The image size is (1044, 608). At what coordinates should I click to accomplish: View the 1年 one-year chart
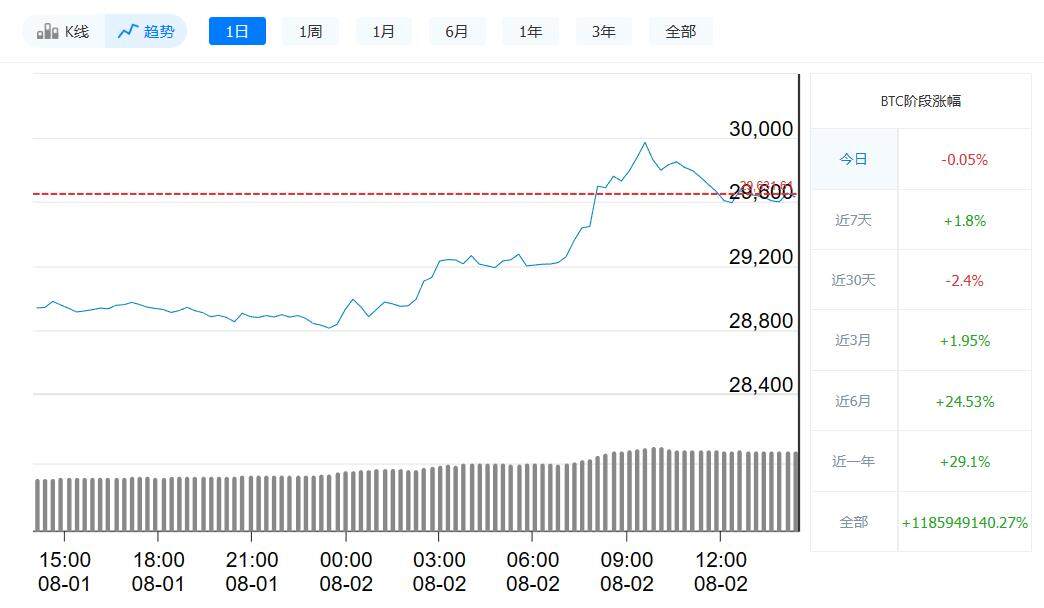tap(530, 31)
